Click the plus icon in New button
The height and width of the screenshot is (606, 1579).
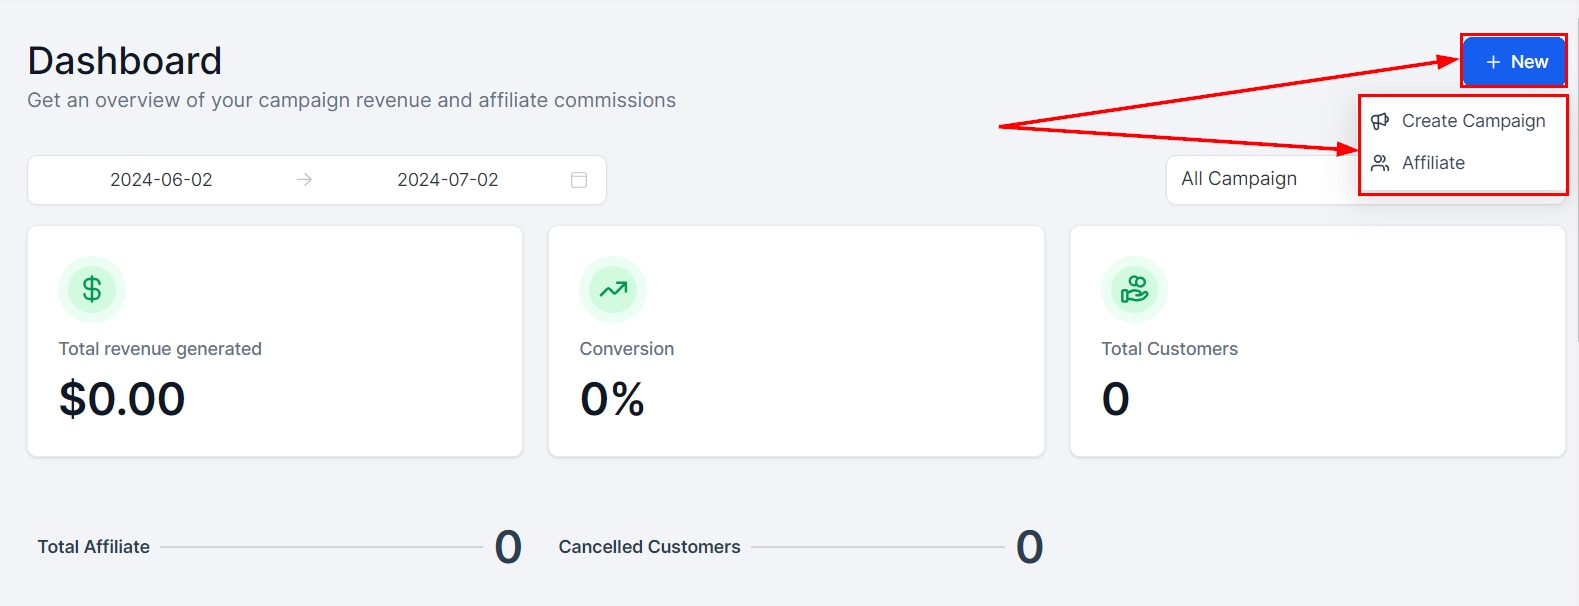coord(1493,62)
